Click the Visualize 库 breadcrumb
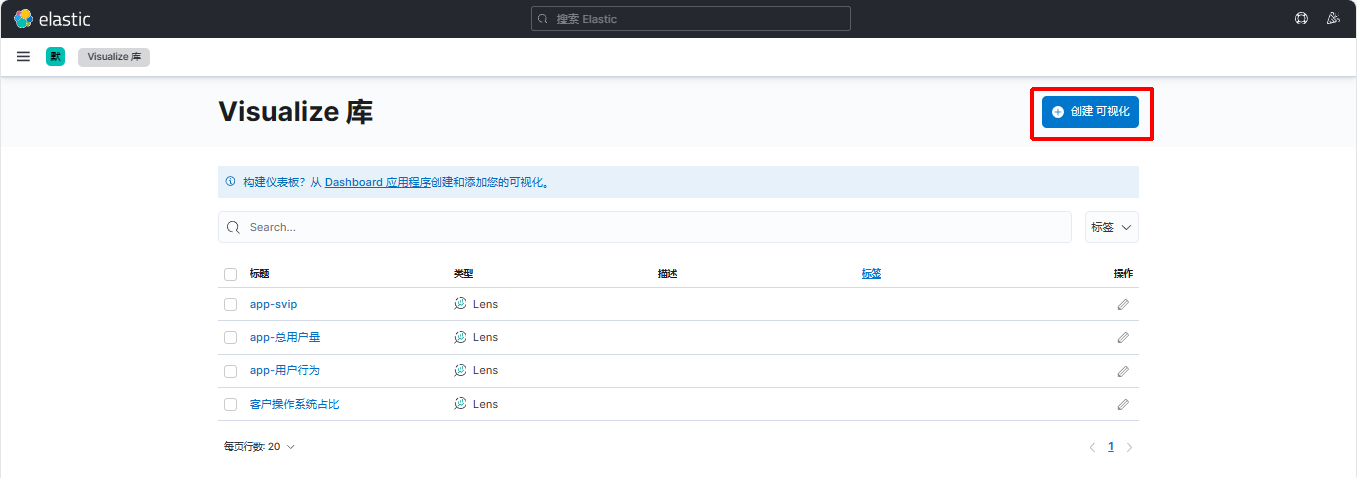This screenshot has height=478, width=1357. [114, 57]
